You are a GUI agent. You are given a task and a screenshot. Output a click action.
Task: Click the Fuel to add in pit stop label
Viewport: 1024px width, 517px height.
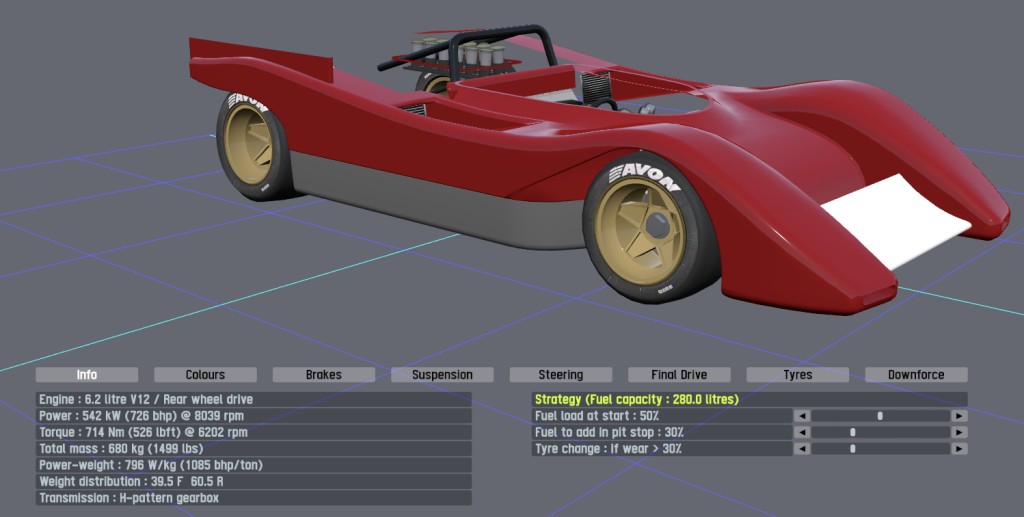tap(609, 432)
